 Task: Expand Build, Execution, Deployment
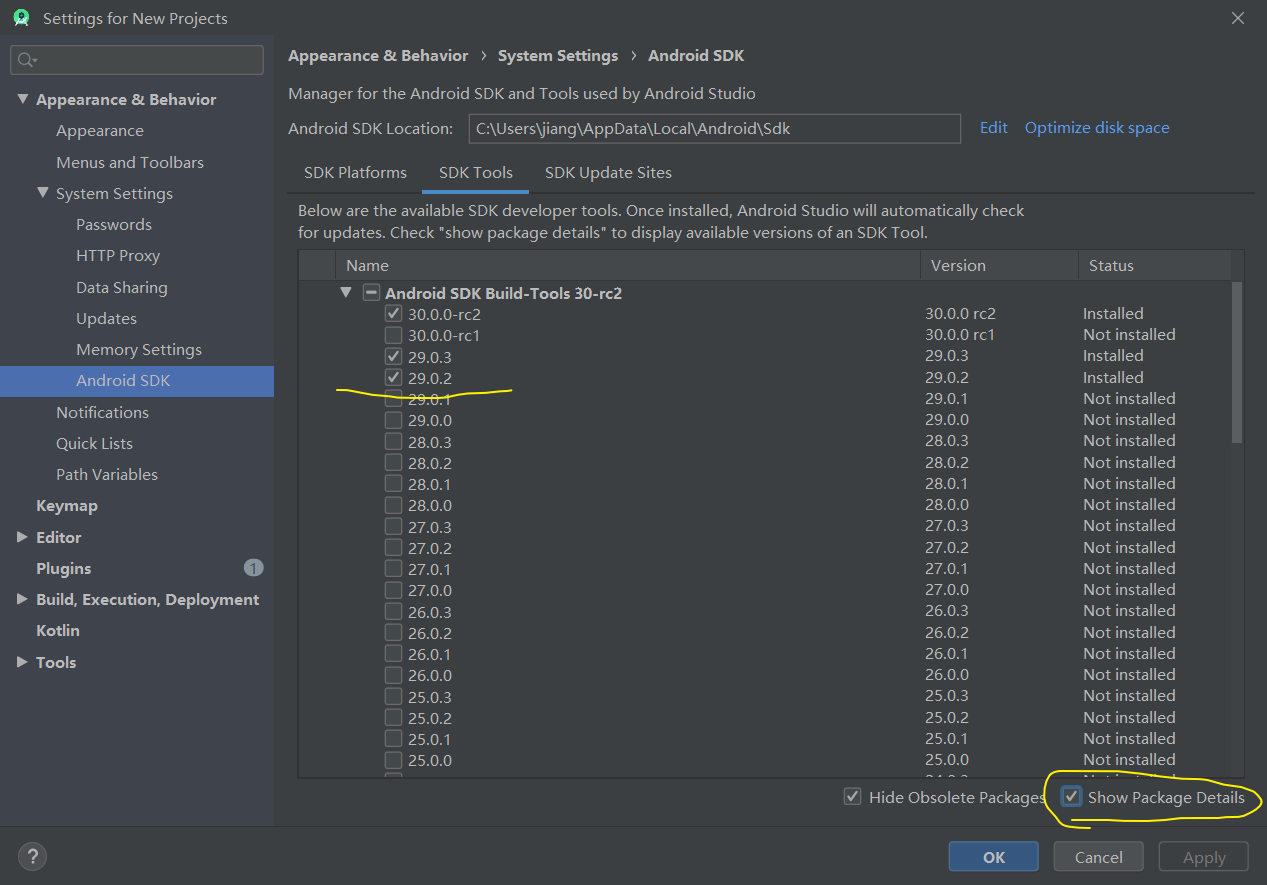click(x=22, y=598)
